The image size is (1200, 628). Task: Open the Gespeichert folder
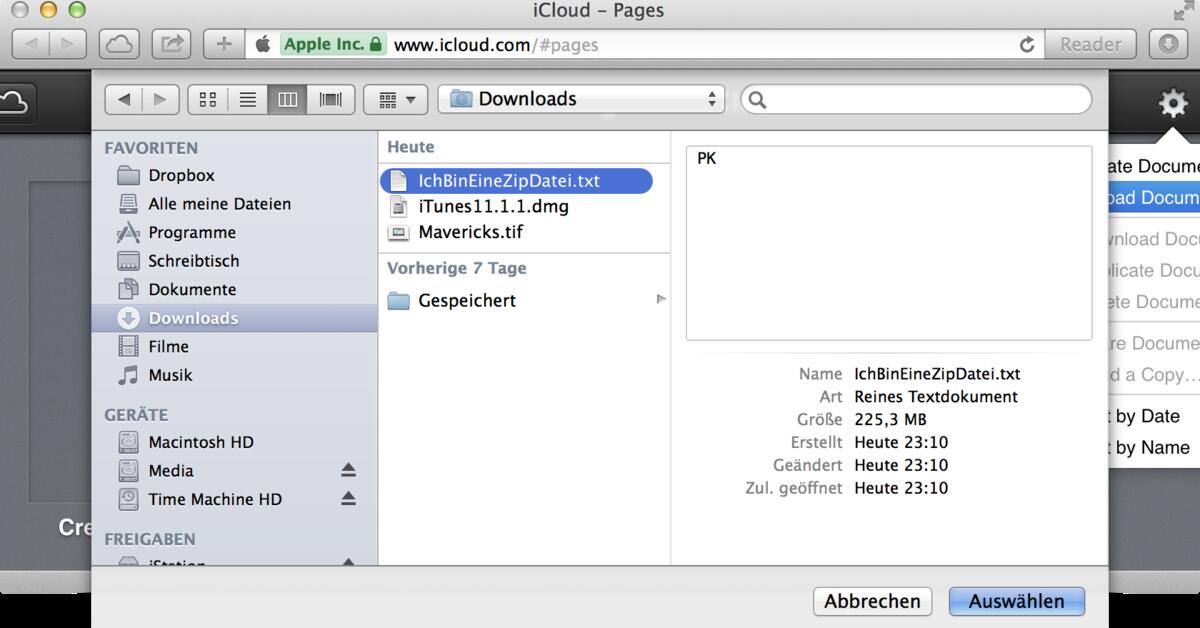pos(453,300)
